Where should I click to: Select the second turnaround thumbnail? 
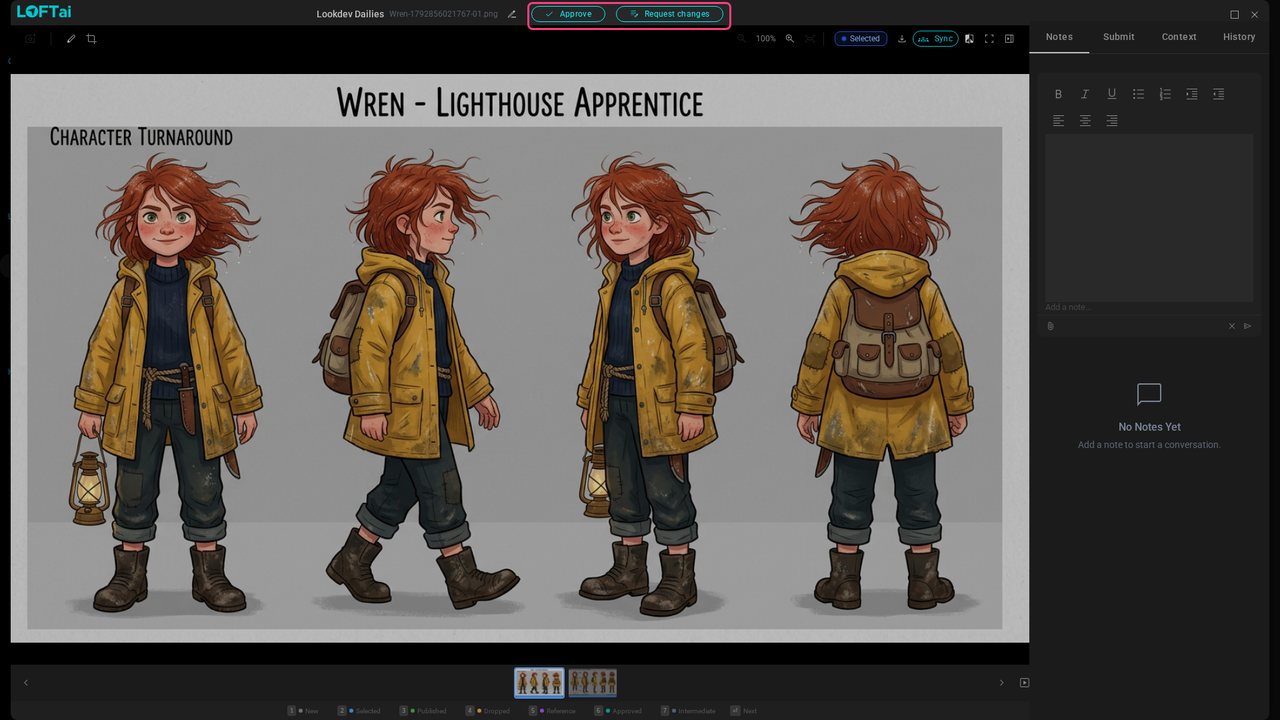[x=592, y=683]
